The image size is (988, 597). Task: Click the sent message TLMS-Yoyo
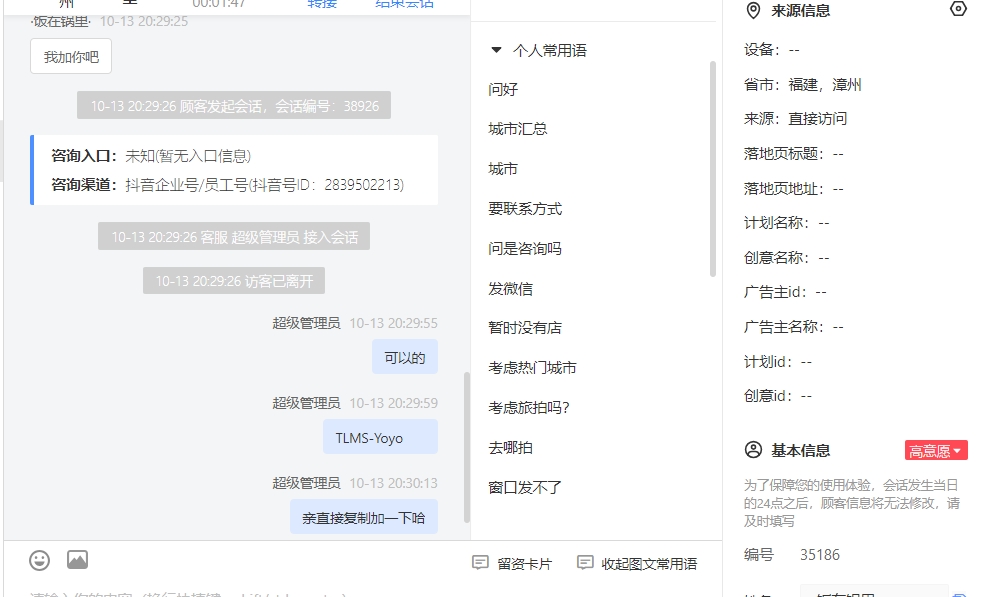click(x=381, y=437)
